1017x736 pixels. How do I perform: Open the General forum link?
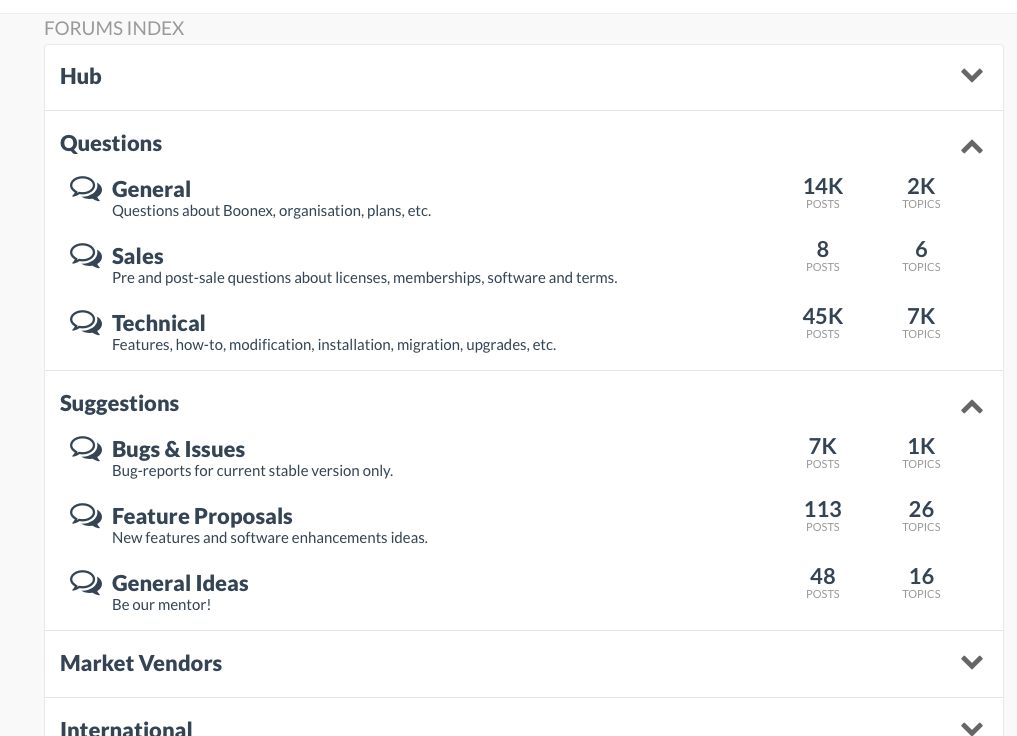click(x=151, y=189)
